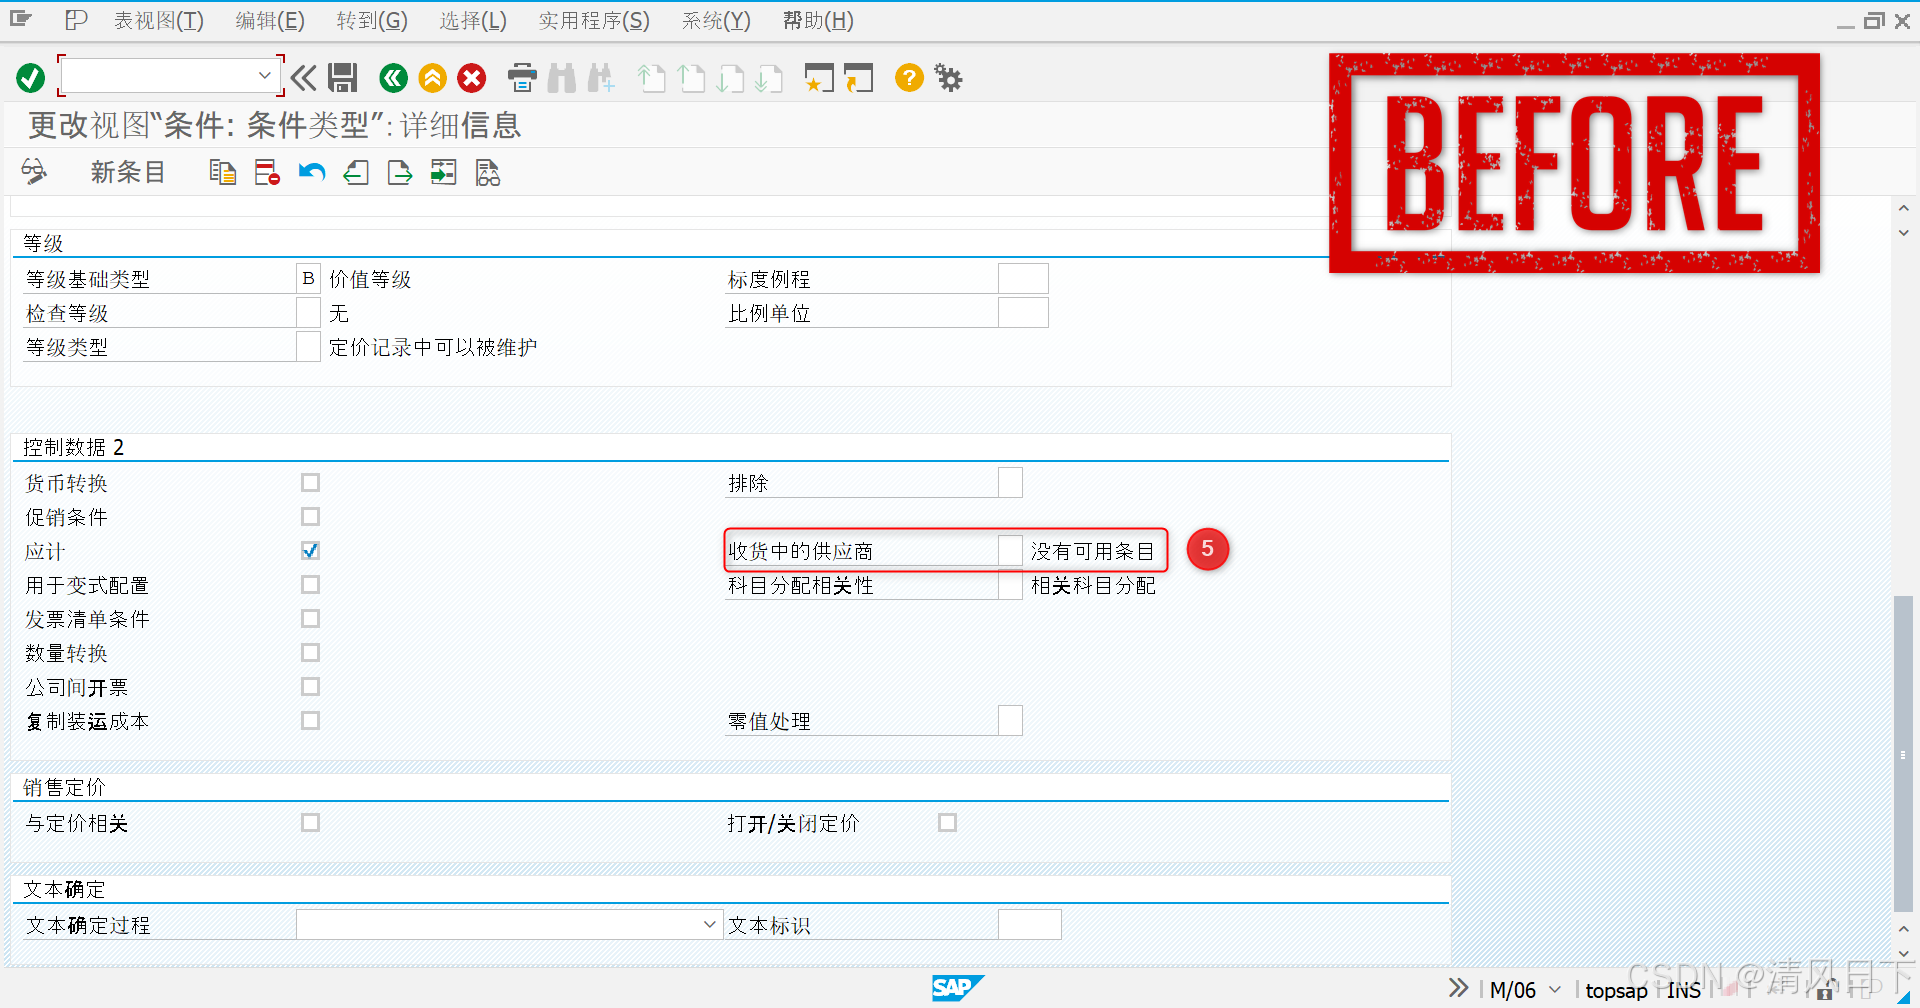Open help with the question mark icon
The height and width of the screenshot is (1008, 1920).
[x=908, y=78]
